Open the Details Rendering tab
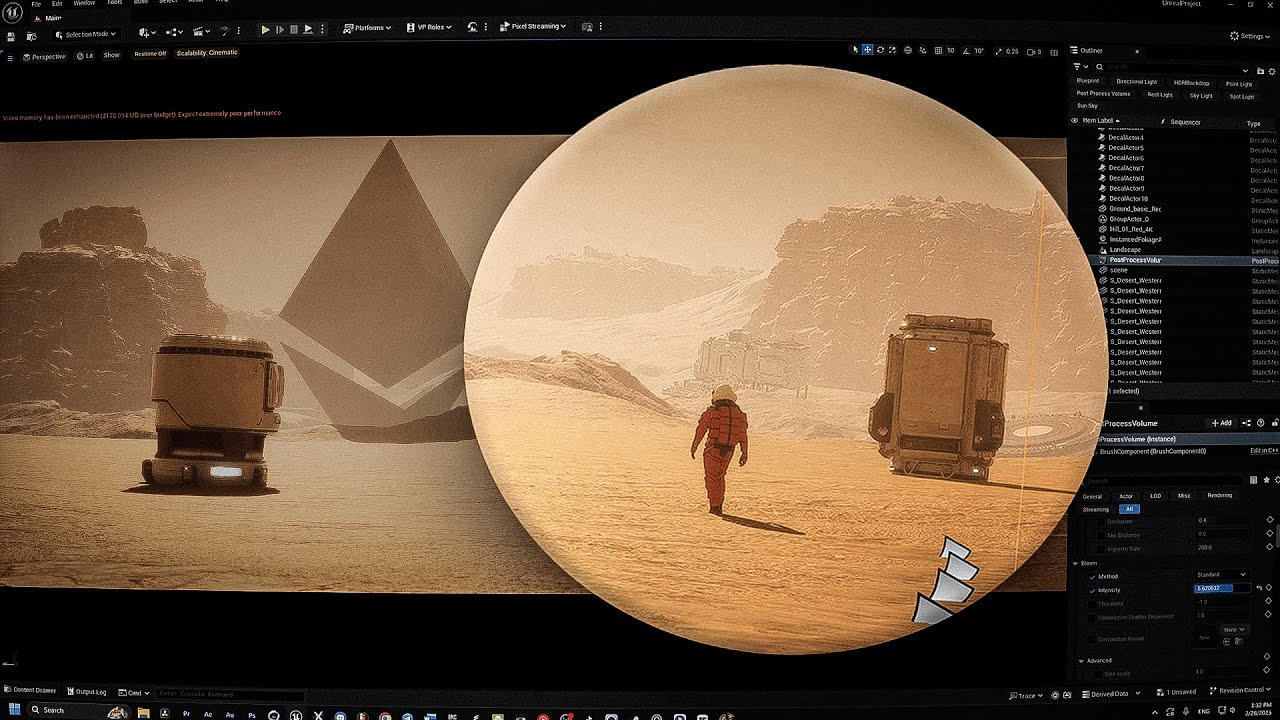Viewport: 1280px width, 720px height. [x=1220, y=495]
